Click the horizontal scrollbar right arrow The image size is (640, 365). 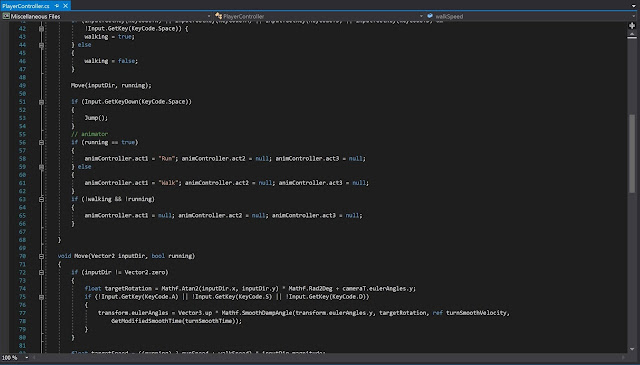623,358
